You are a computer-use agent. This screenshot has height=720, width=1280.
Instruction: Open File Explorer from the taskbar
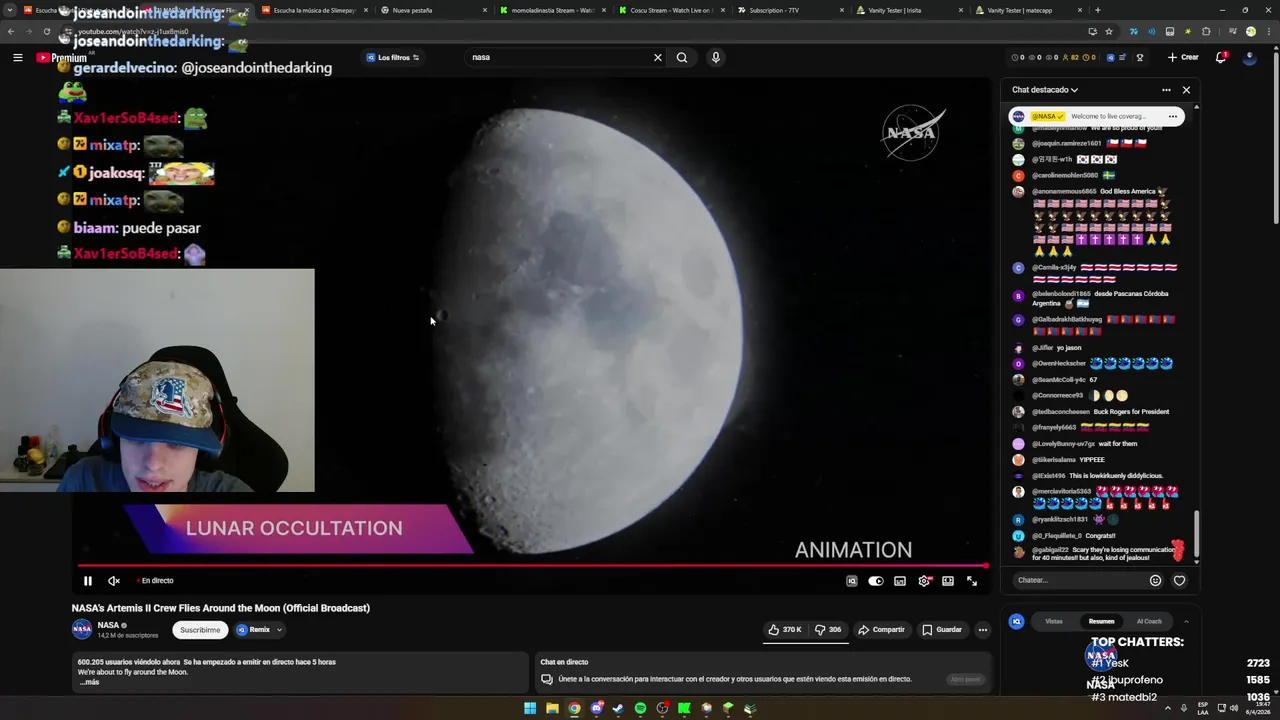point(552,709)
